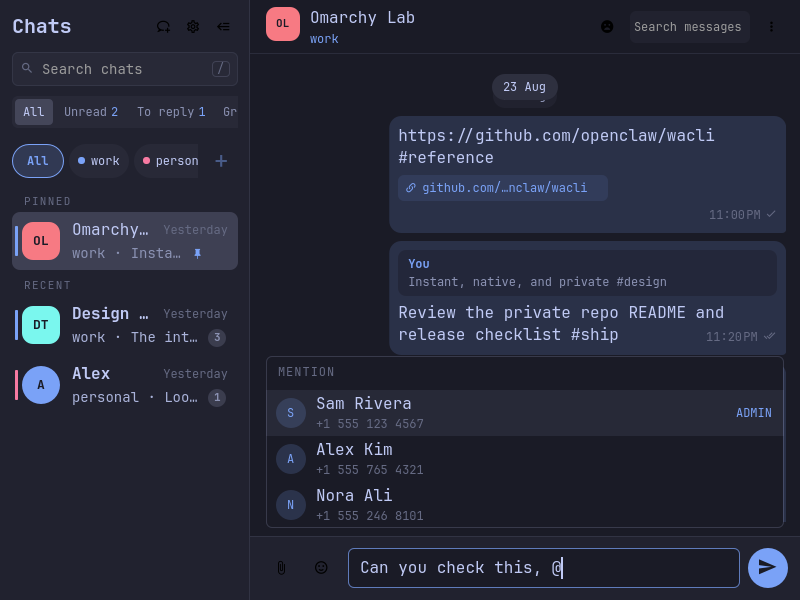The width and height of the screenshot is (800, 600).
Task: Click the Search messages field
Action: [x=690, y=27]
